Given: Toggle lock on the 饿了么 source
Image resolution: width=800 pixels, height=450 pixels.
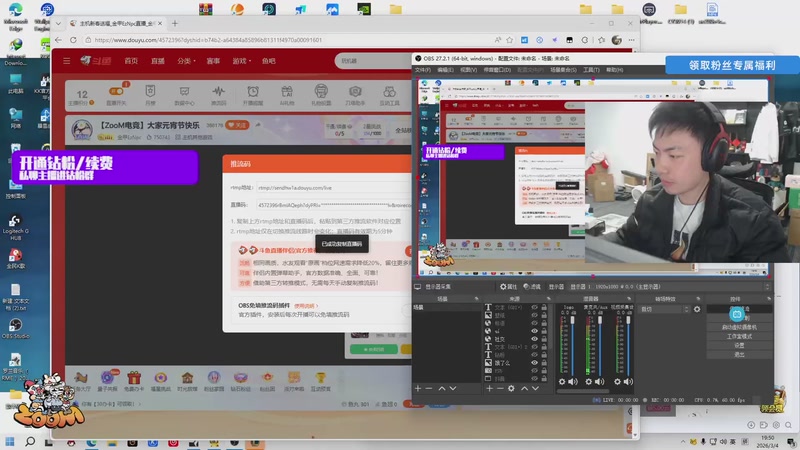Looking at the screenshot, I should pyautogui.click(x=544, y=362).
